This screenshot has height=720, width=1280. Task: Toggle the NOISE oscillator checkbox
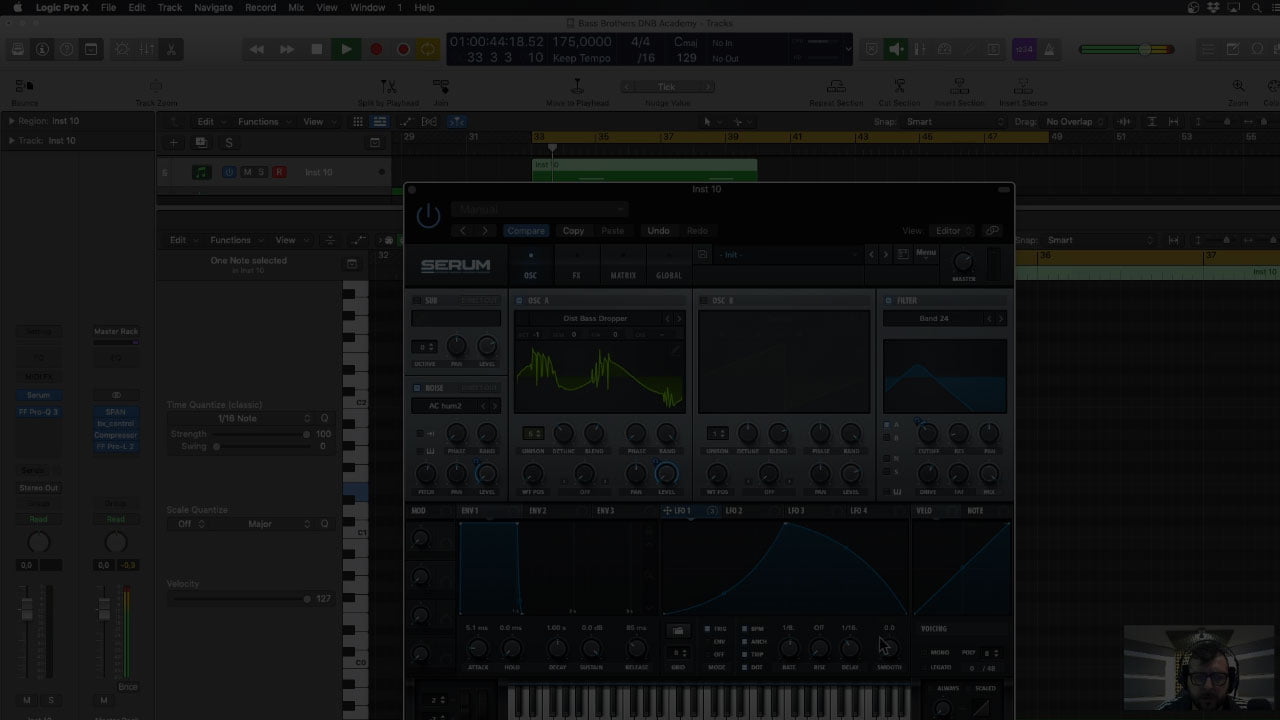point(417,388)
